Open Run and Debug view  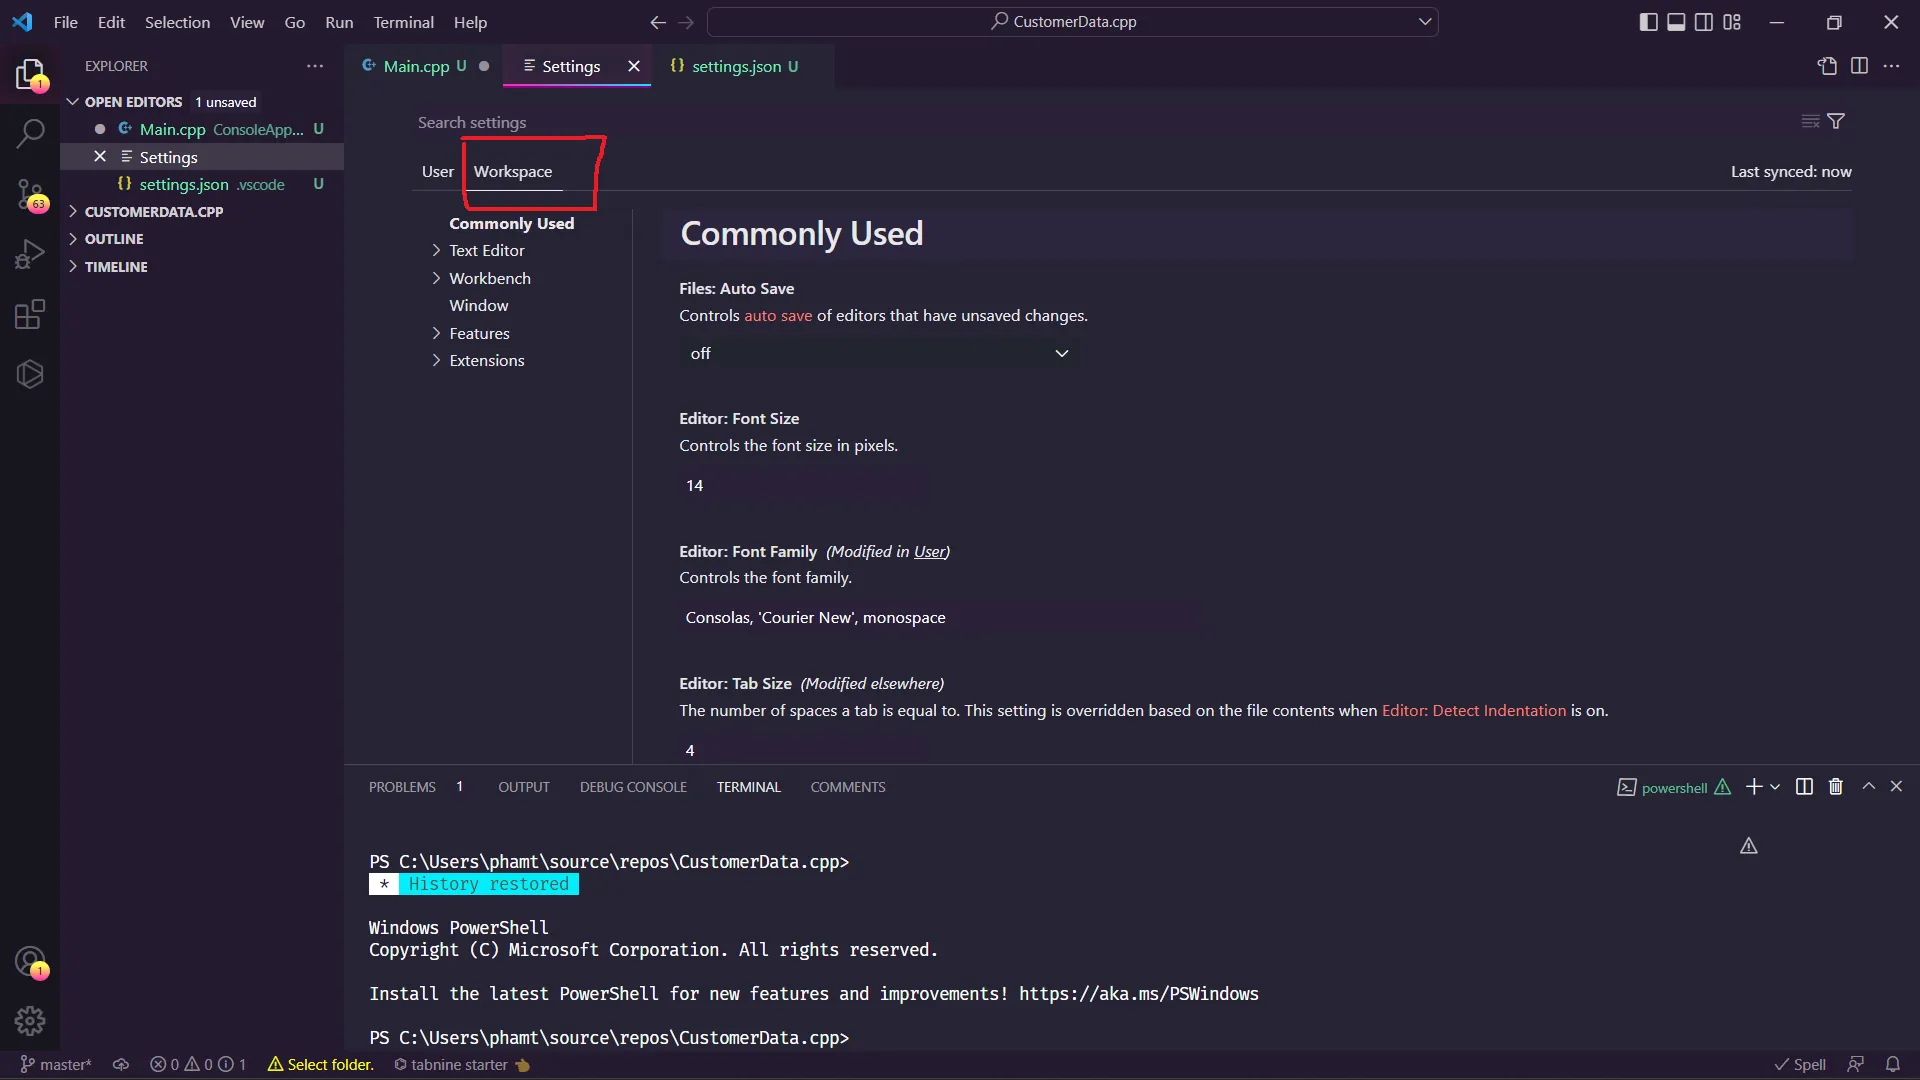coord(30,254)
